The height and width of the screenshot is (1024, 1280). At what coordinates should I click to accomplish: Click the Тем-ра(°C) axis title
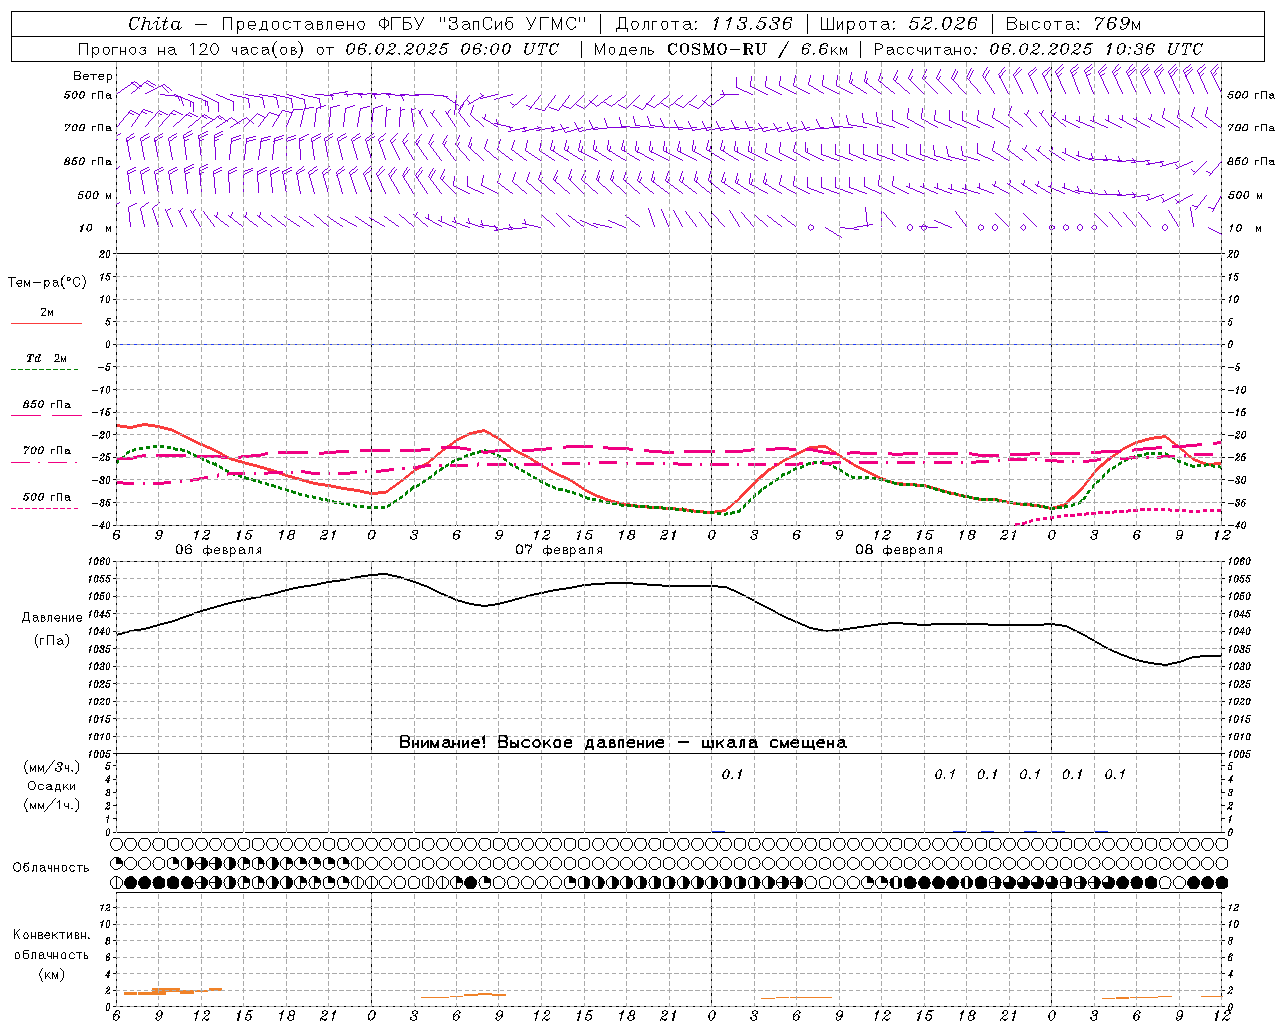47,283
